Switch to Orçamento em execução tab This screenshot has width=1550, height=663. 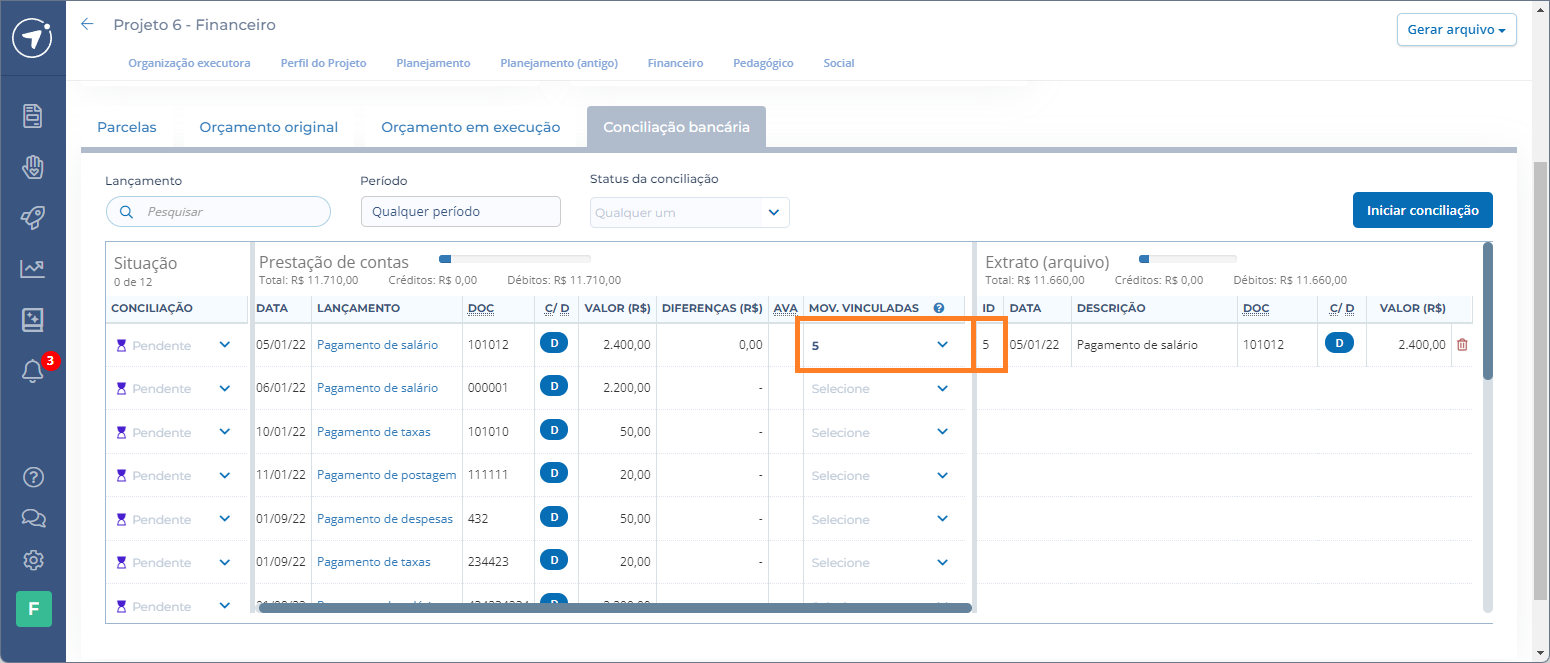(470, 127)
